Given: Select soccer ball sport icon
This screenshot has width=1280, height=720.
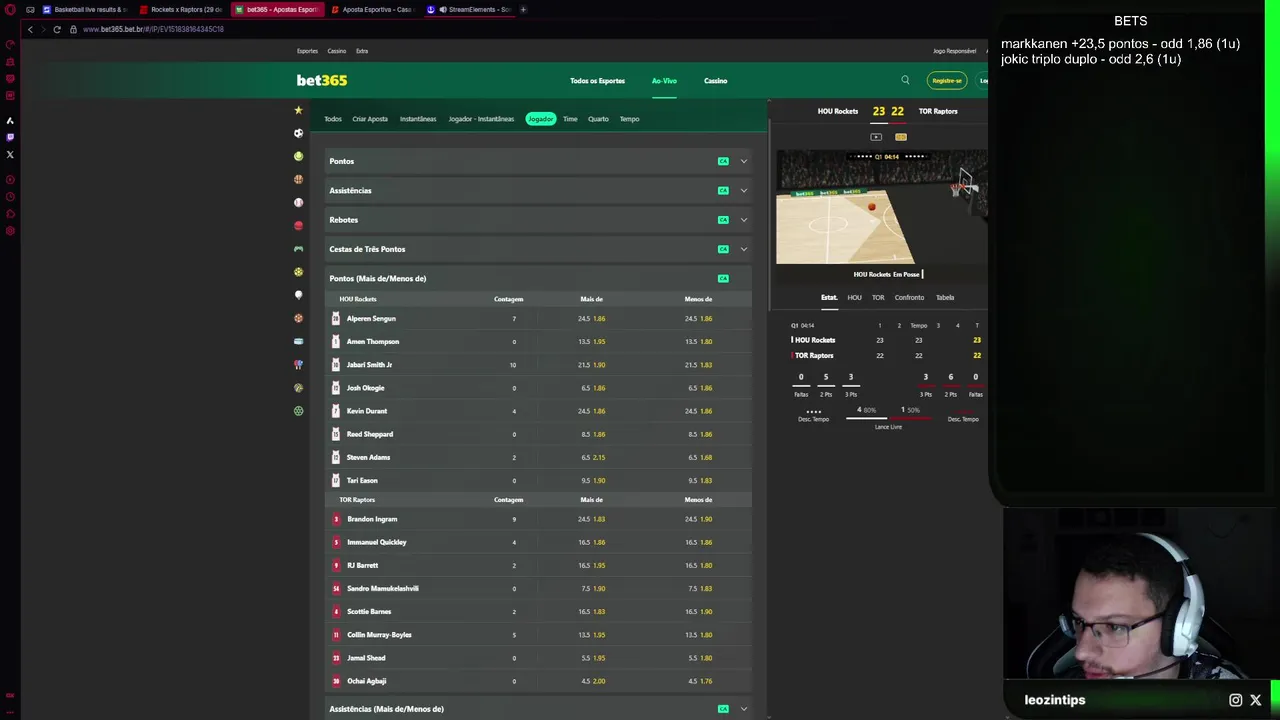Looking at the screenshot, I should click(298, 133).
